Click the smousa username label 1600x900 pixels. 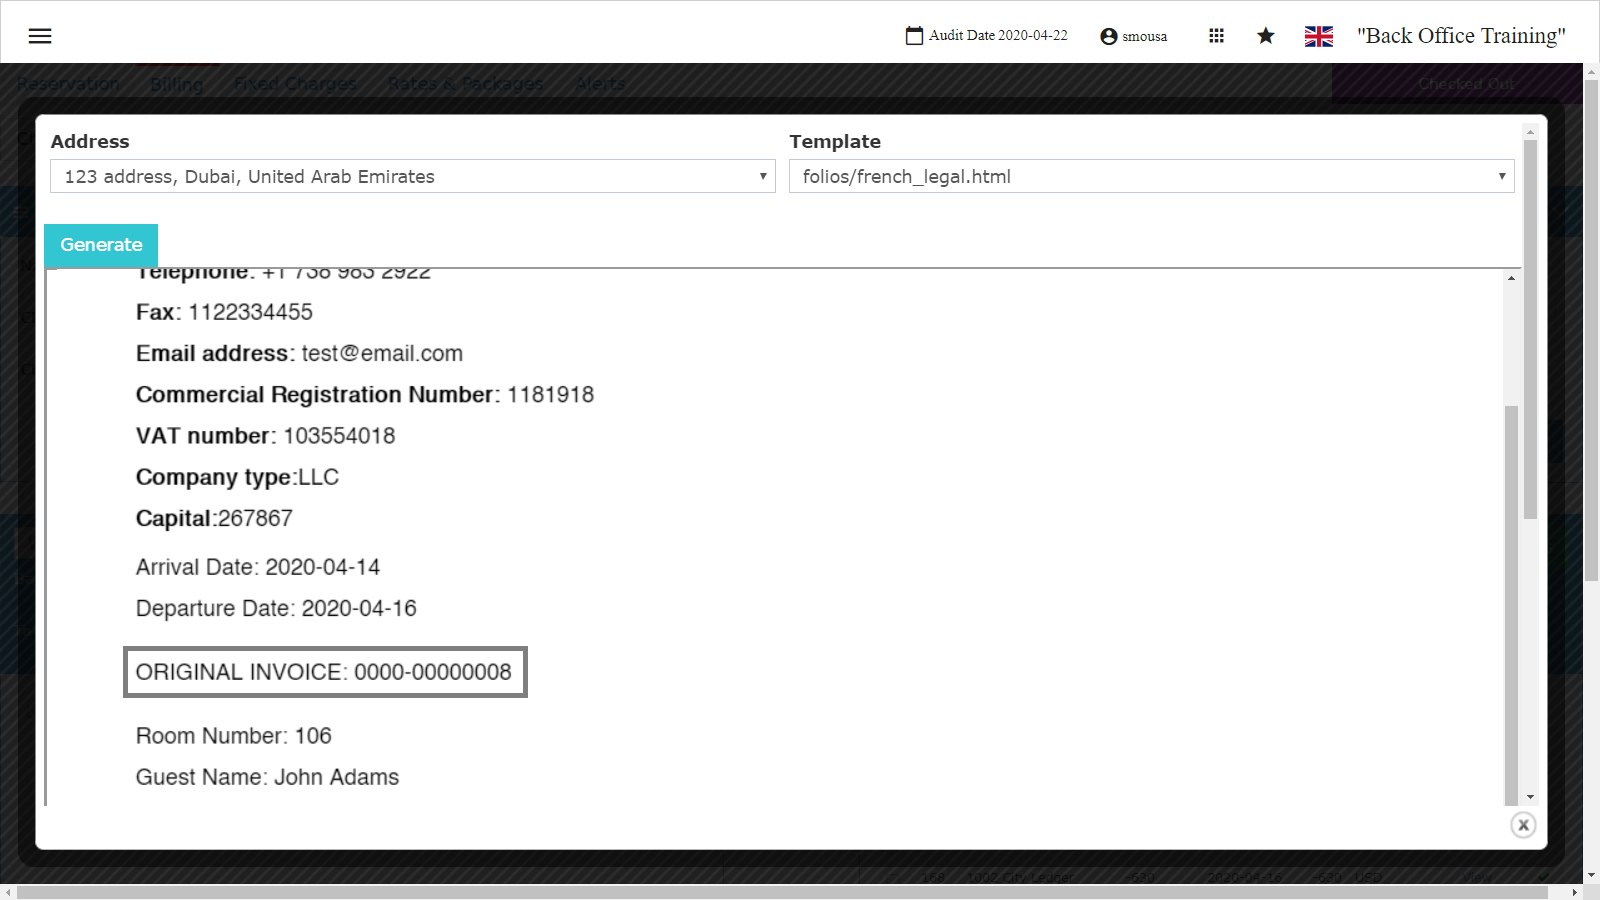(1144, 37)
